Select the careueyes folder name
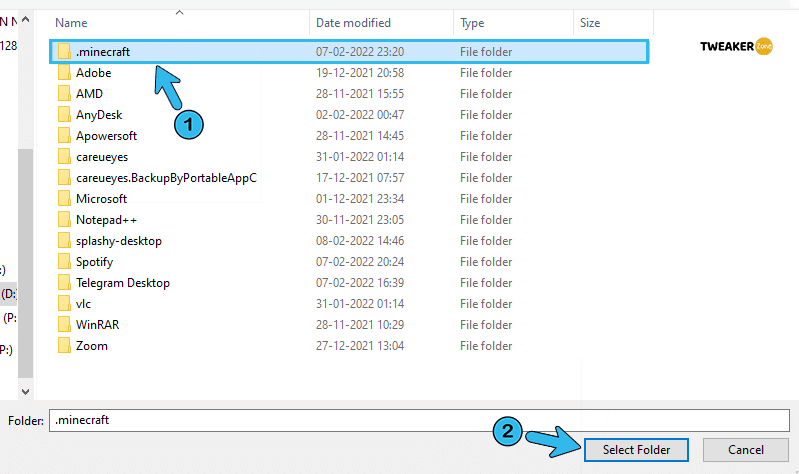Viewport: 799px width, 474px height. pos(102,156)
